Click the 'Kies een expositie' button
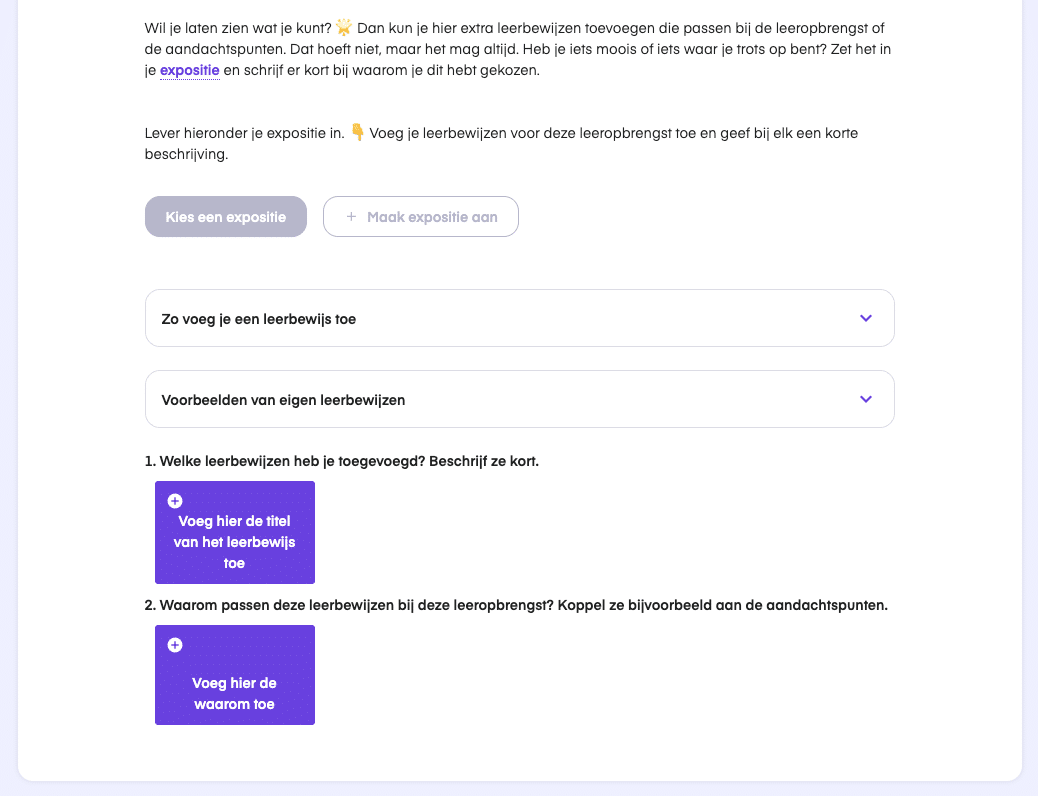Viewport: 1038px width, 796px height. (x=226, y=217)
